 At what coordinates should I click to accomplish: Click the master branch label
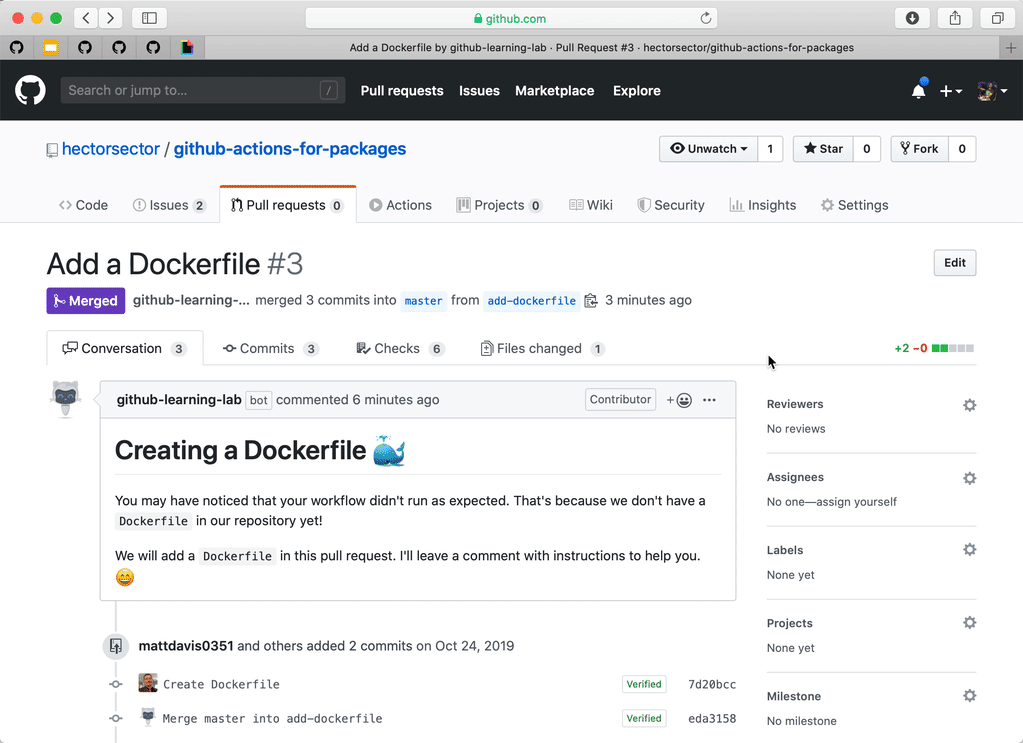coord(423,301)
